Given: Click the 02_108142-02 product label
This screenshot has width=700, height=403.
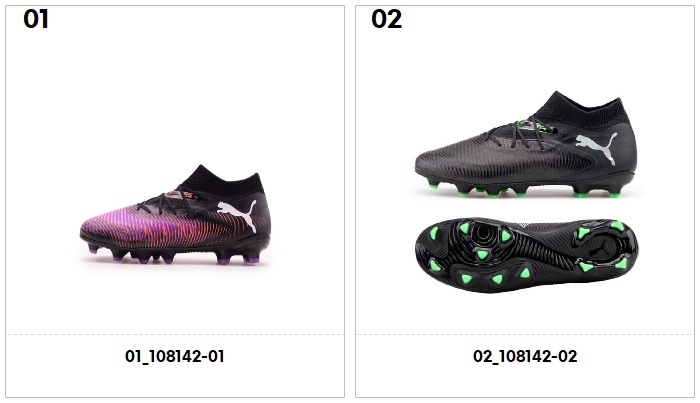Looking at the screenshot, I should coord(525,356).
